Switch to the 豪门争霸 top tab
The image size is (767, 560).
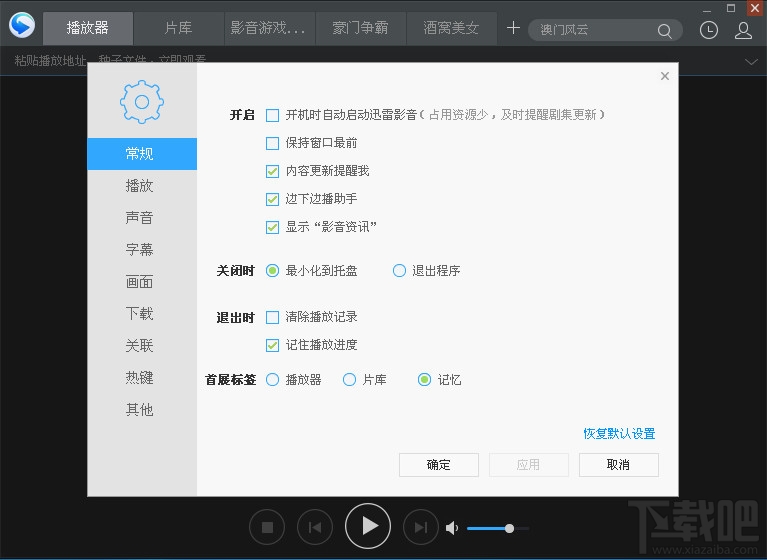(361, 28)
